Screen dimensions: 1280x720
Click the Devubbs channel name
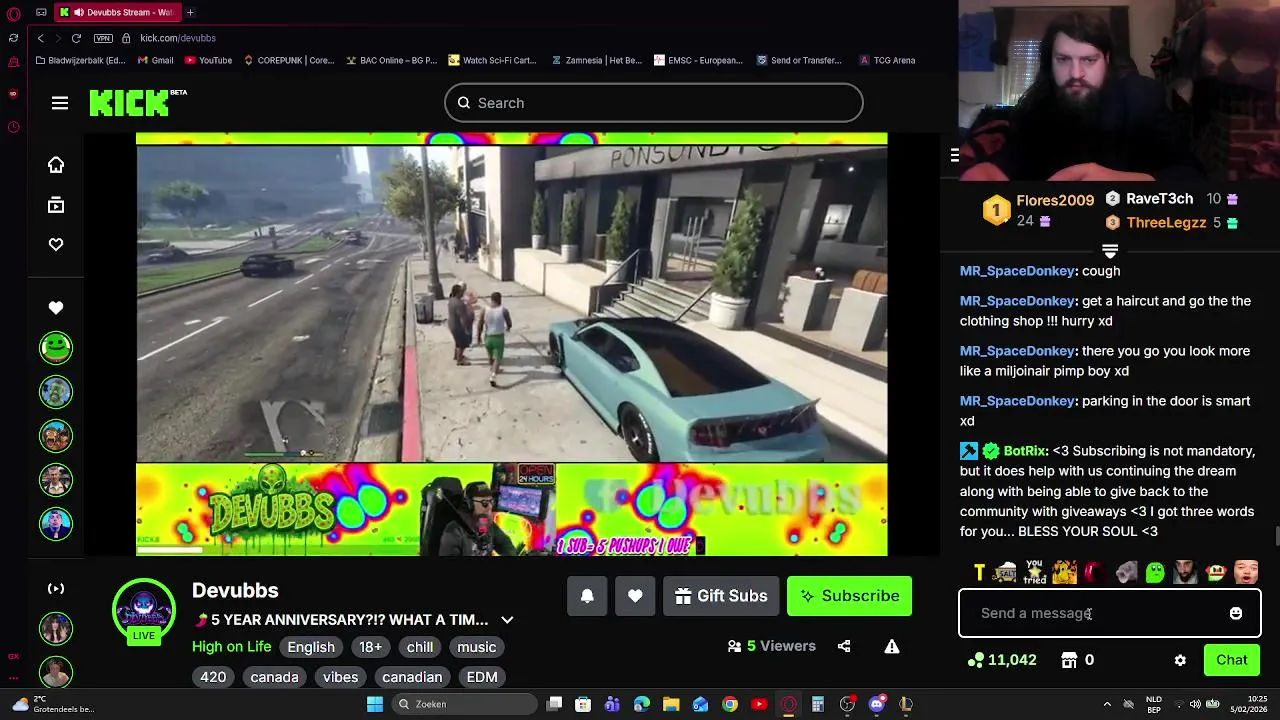point(235,591)
